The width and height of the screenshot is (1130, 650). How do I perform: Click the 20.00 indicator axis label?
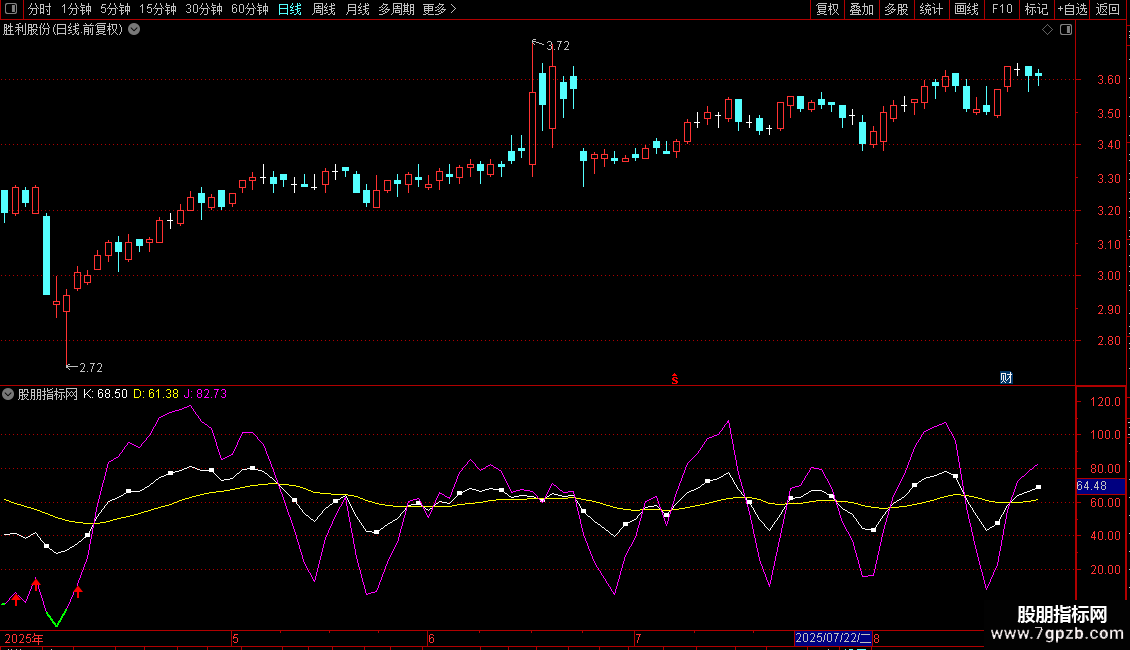click(x=1106, y=570)
